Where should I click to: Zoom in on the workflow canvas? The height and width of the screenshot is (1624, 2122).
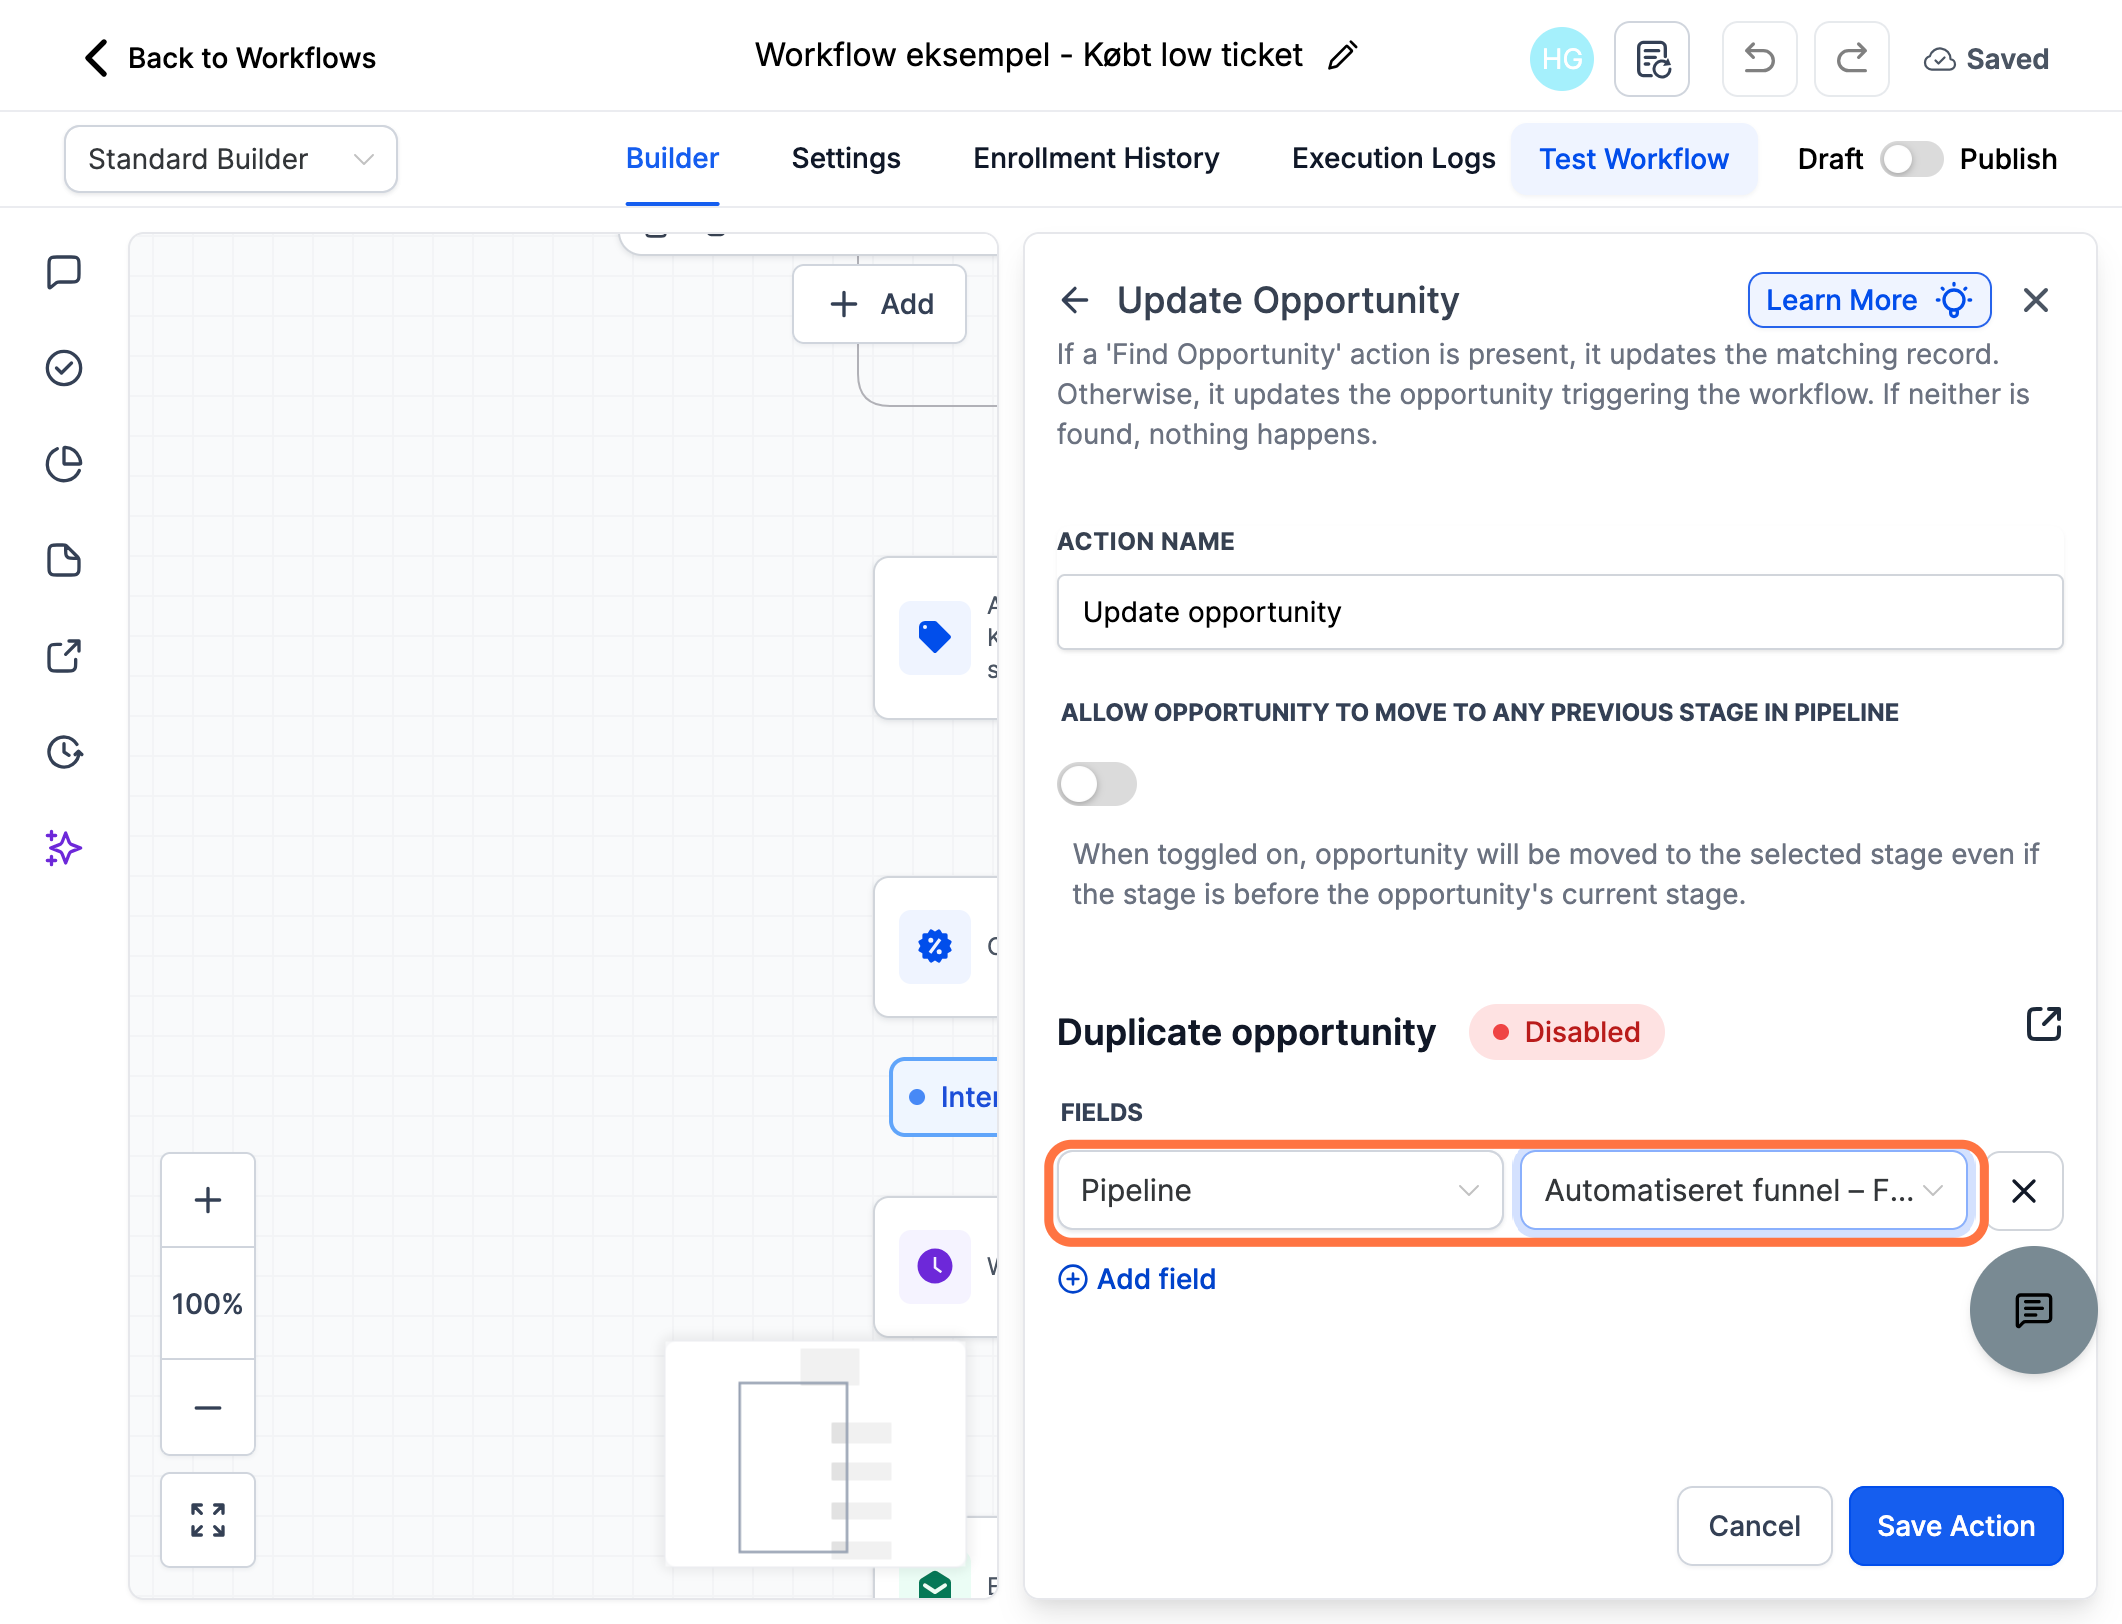(x=208, y=1200)
